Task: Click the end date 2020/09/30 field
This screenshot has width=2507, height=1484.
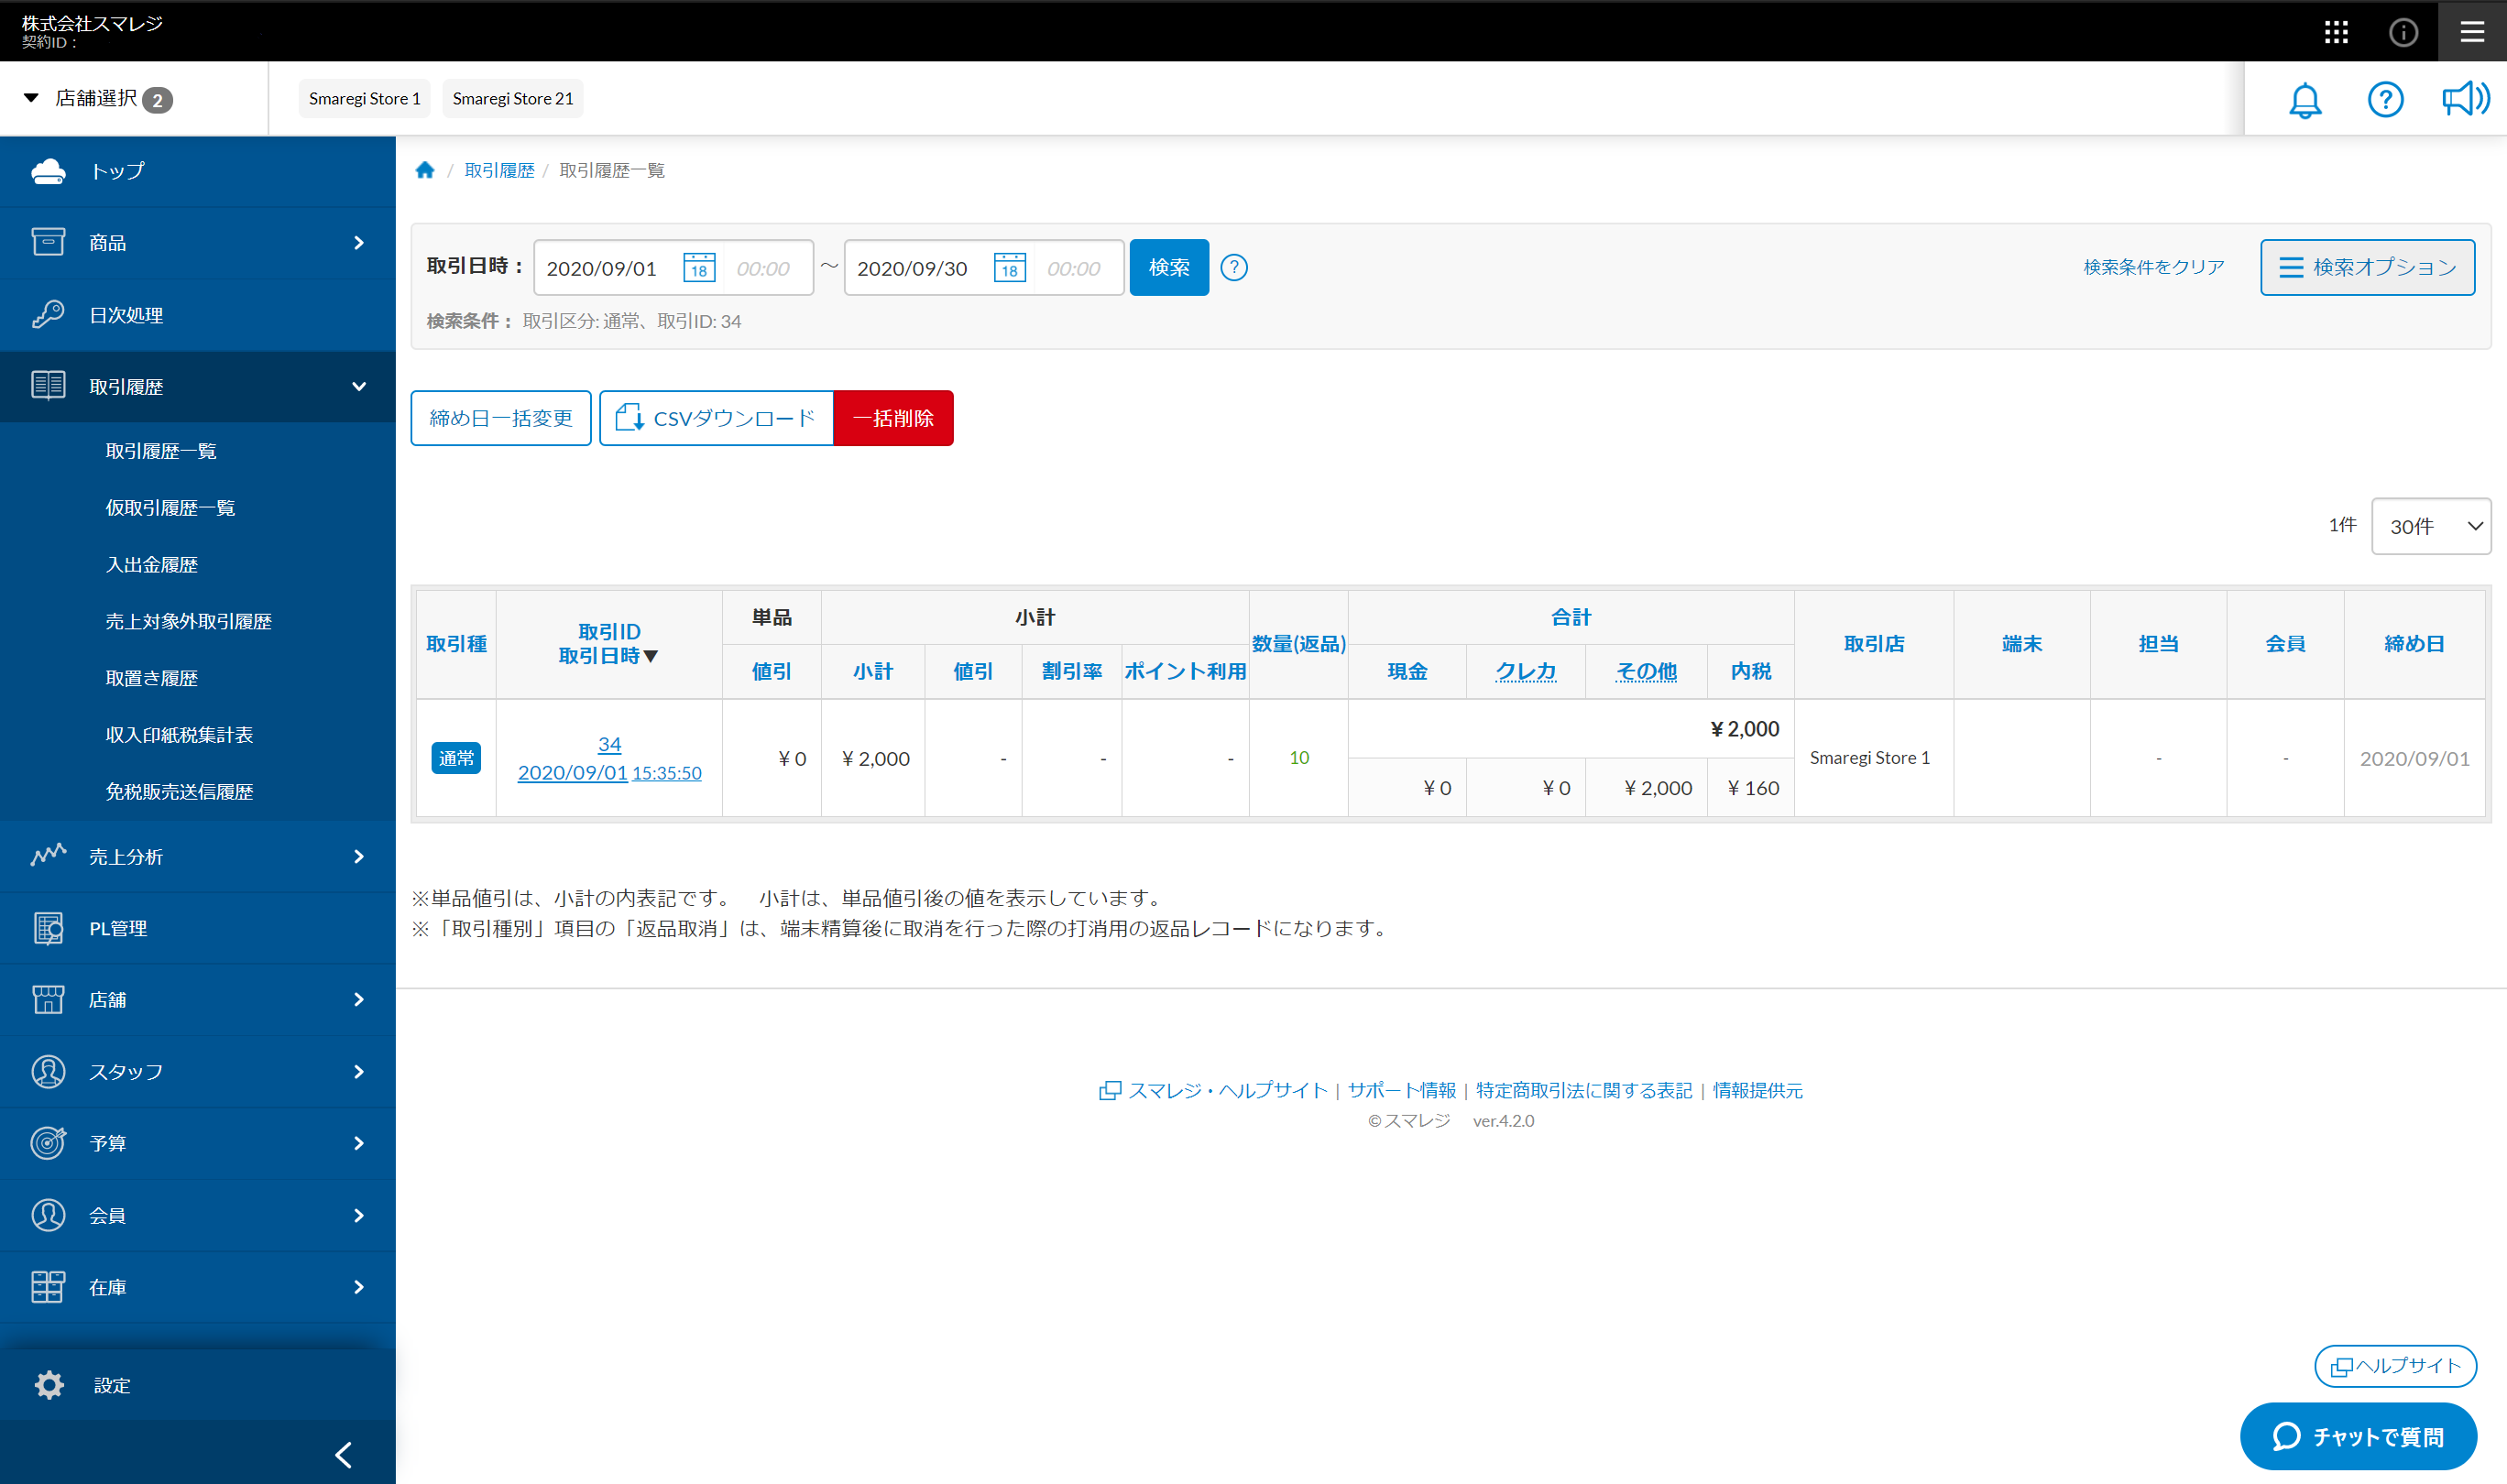Action: [912, 268]
